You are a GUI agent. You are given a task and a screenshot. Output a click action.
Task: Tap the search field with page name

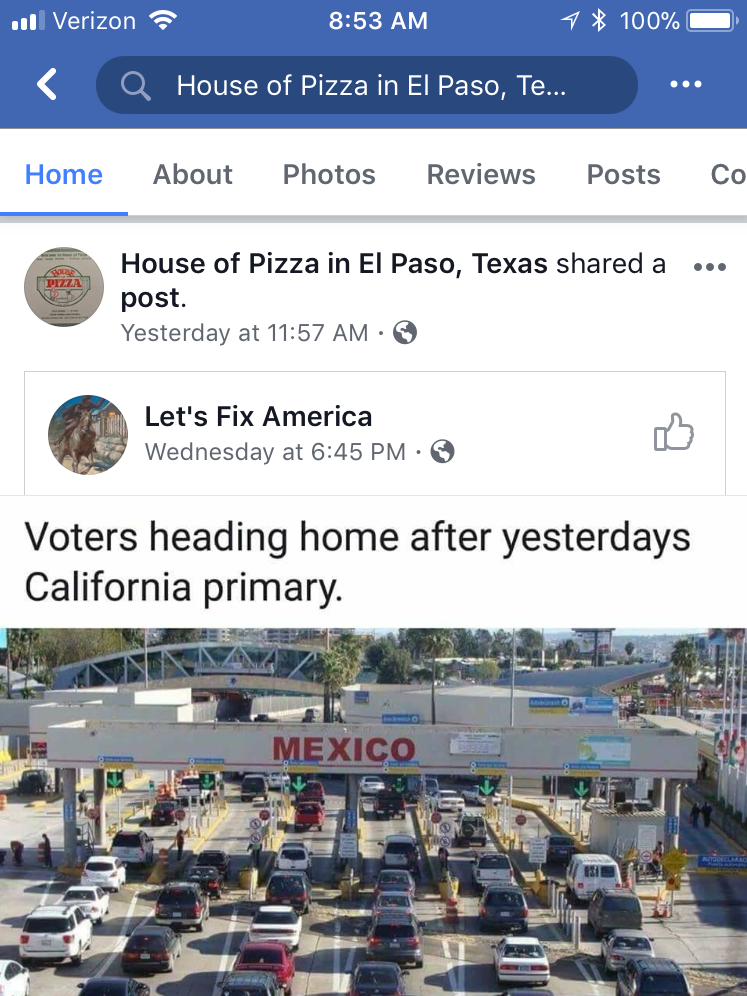[x=370, y=86]
